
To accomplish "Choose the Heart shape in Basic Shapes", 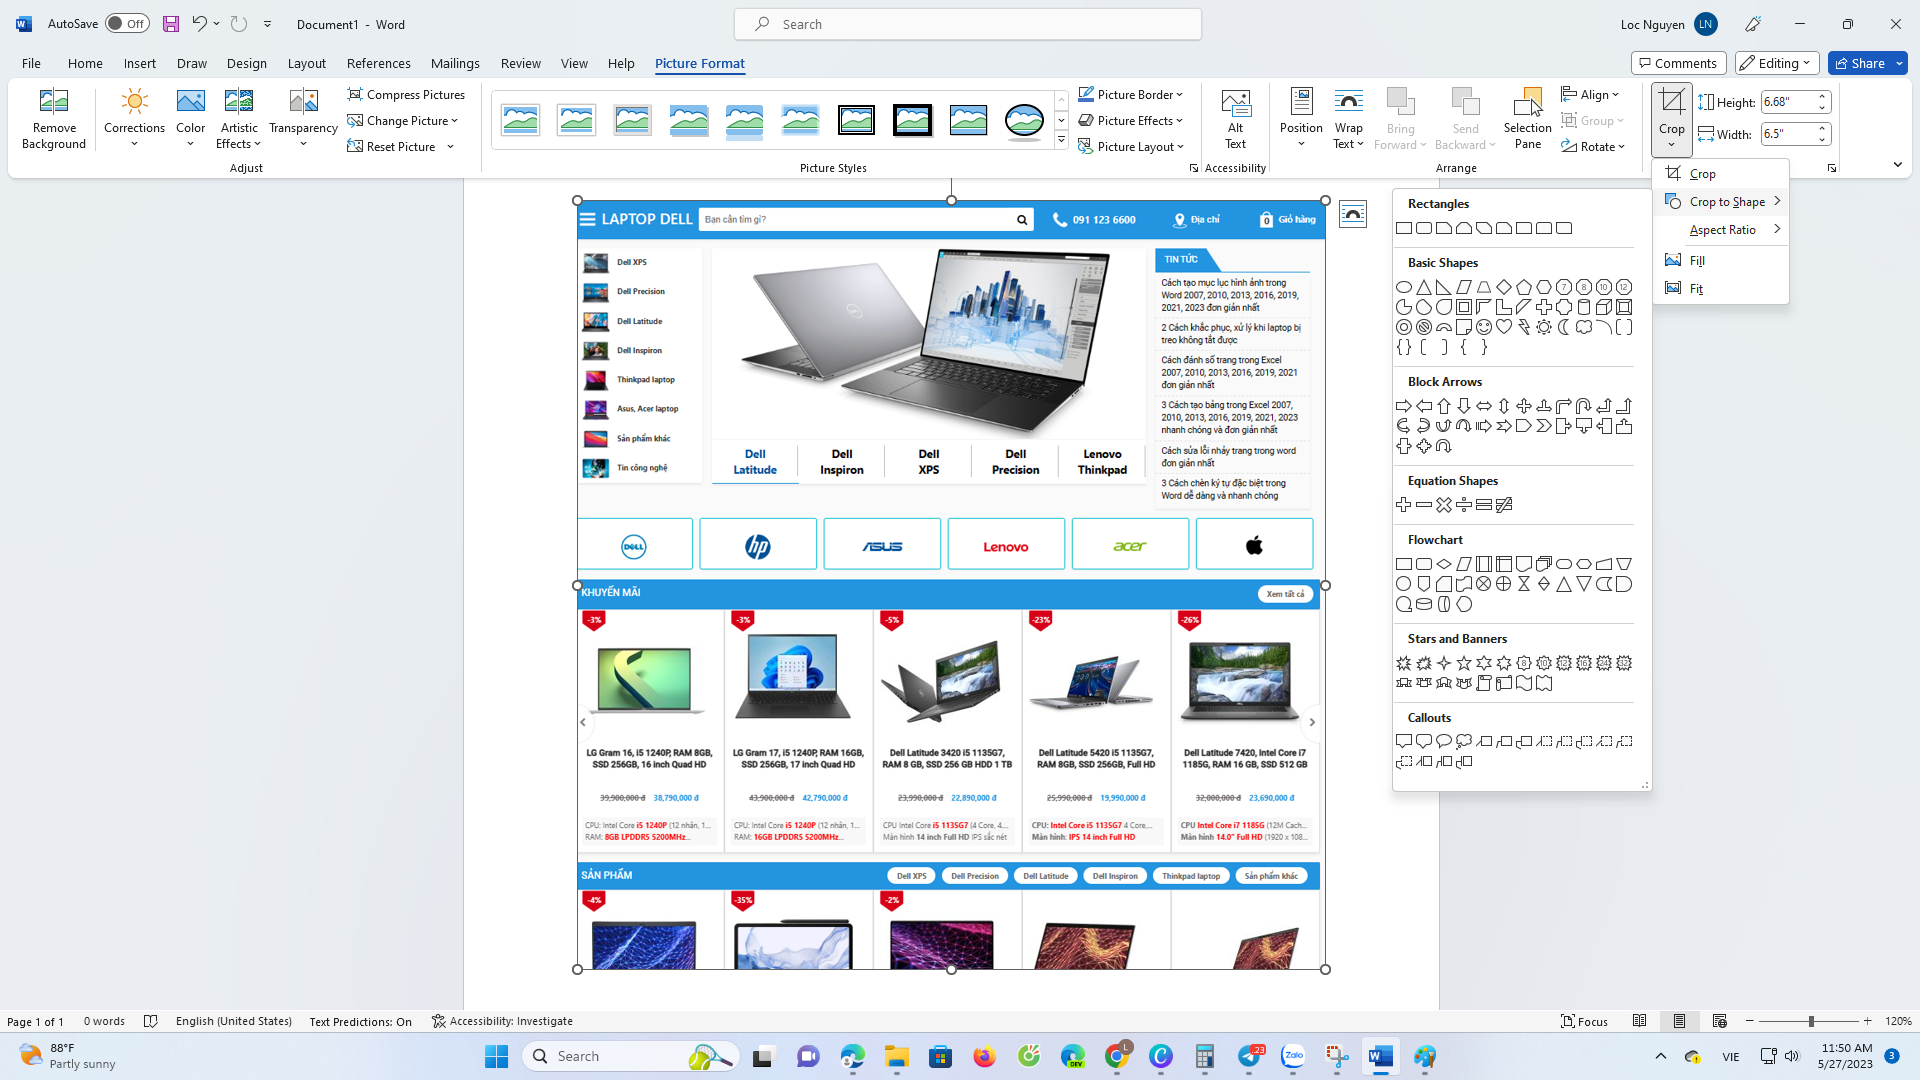I will click(x=1504, y=327).
